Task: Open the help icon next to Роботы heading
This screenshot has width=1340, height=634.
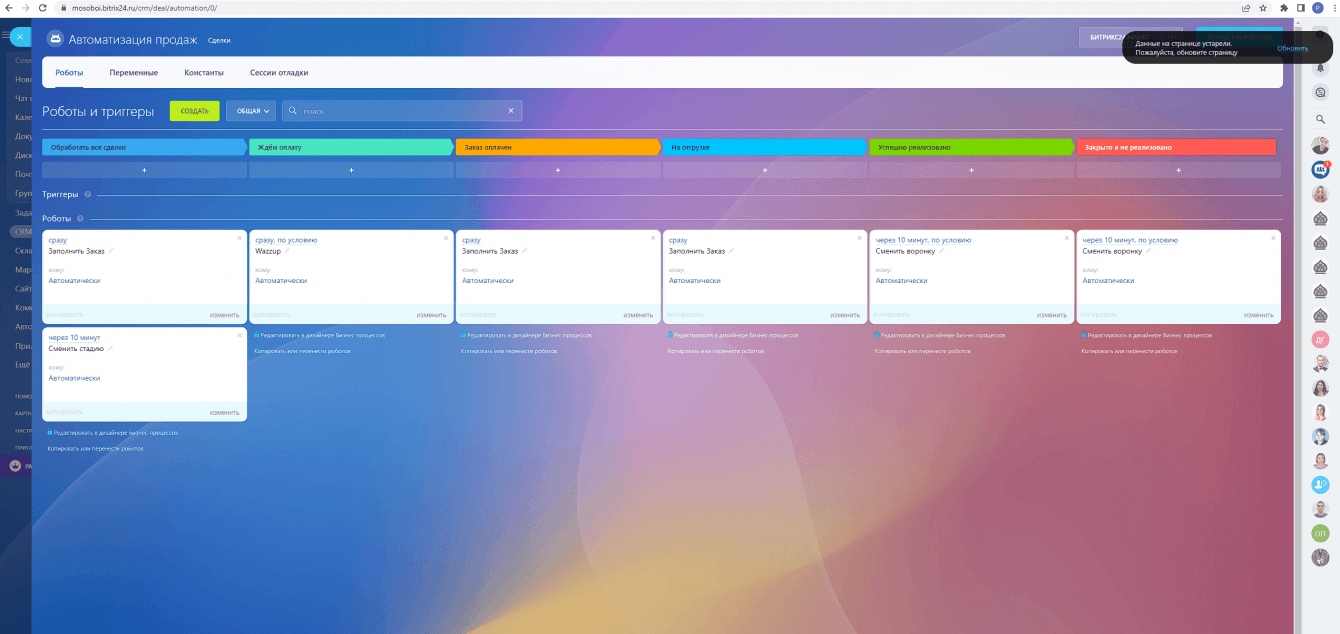Action: click(x=80, y=218)
